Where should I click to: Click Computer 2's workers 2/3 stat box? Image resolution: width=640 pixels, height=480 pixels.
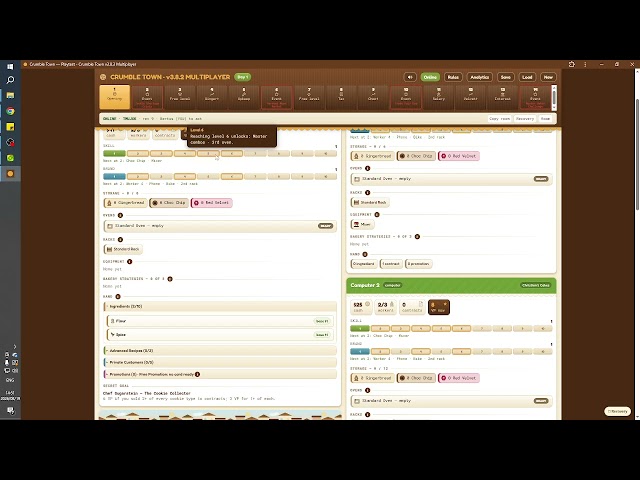(385, 307)
